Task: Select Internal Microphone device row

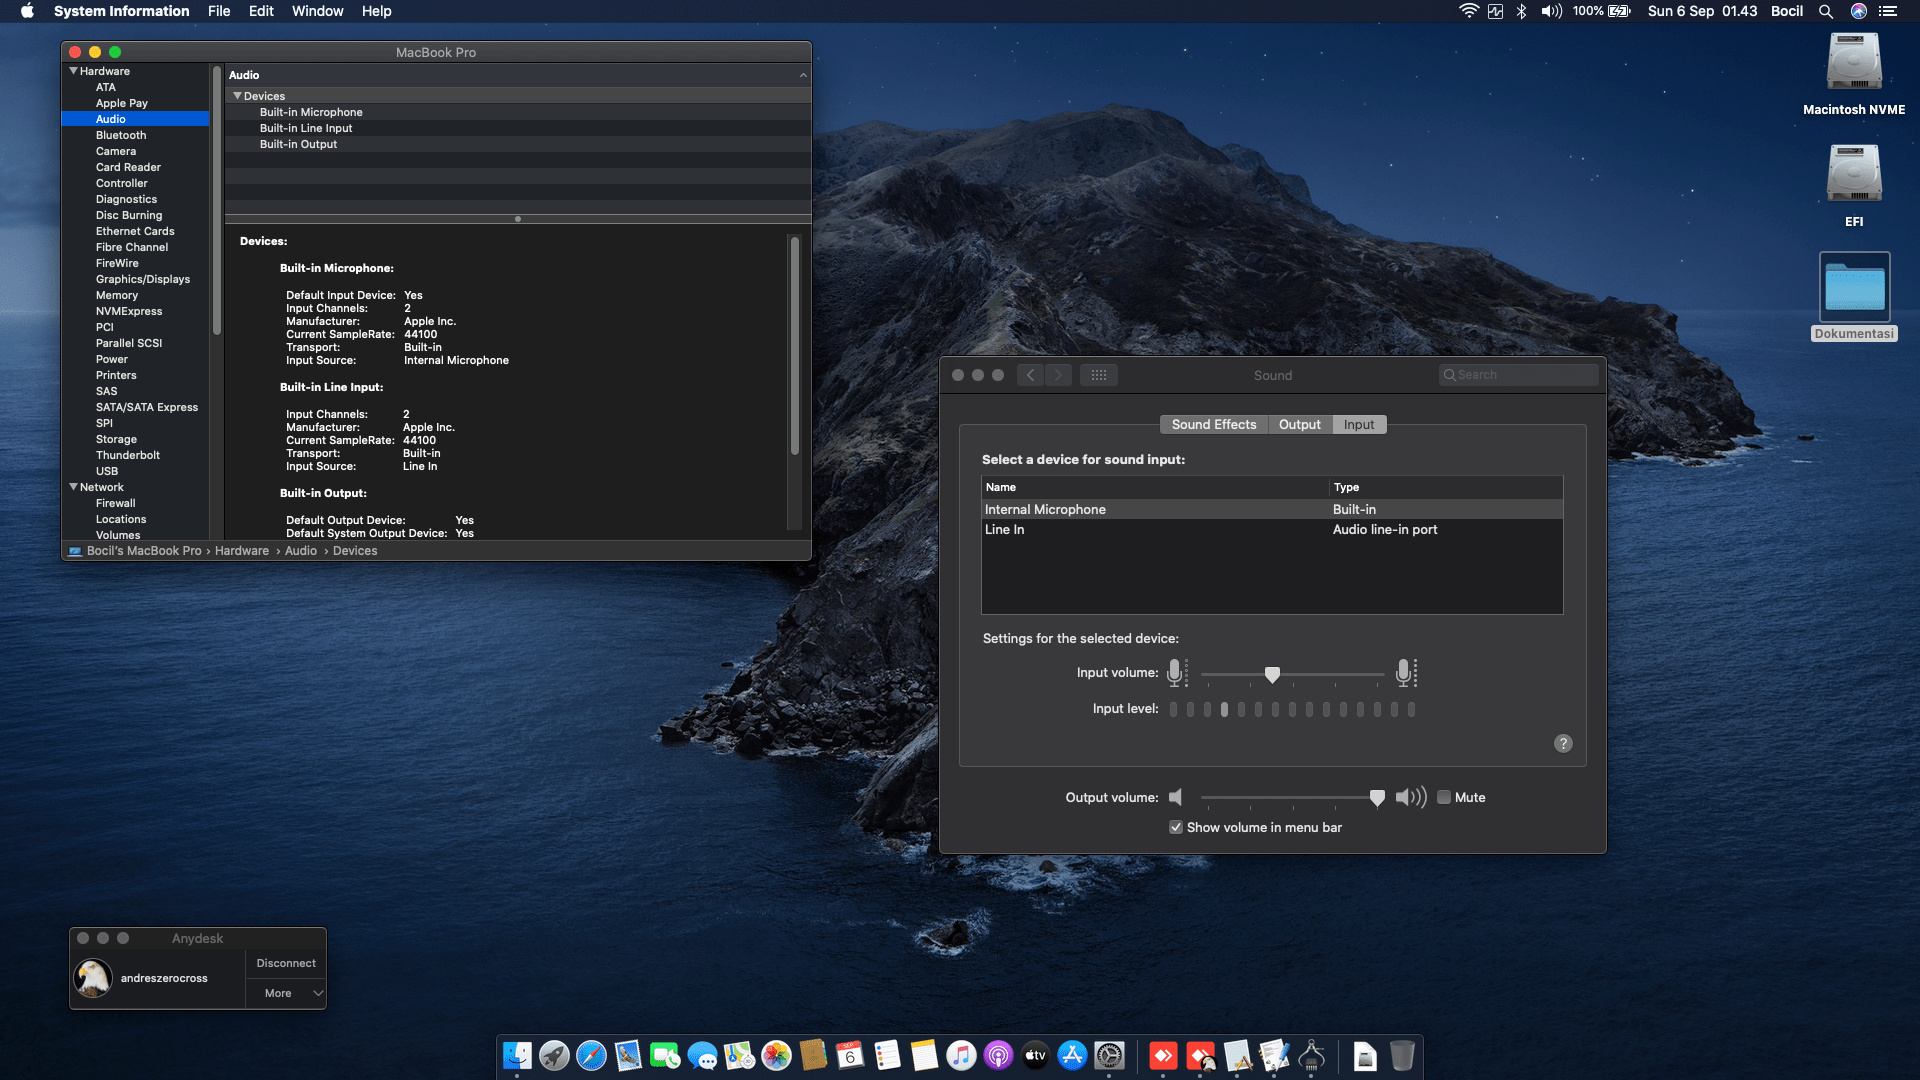Action: point(1272,509)
